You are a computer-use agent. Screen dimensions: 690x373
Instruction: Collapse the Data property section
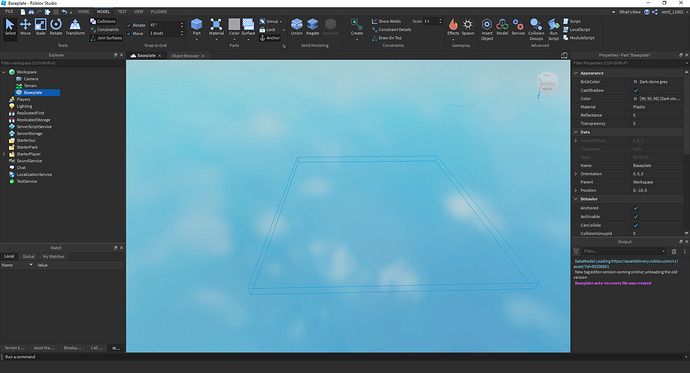576,132
